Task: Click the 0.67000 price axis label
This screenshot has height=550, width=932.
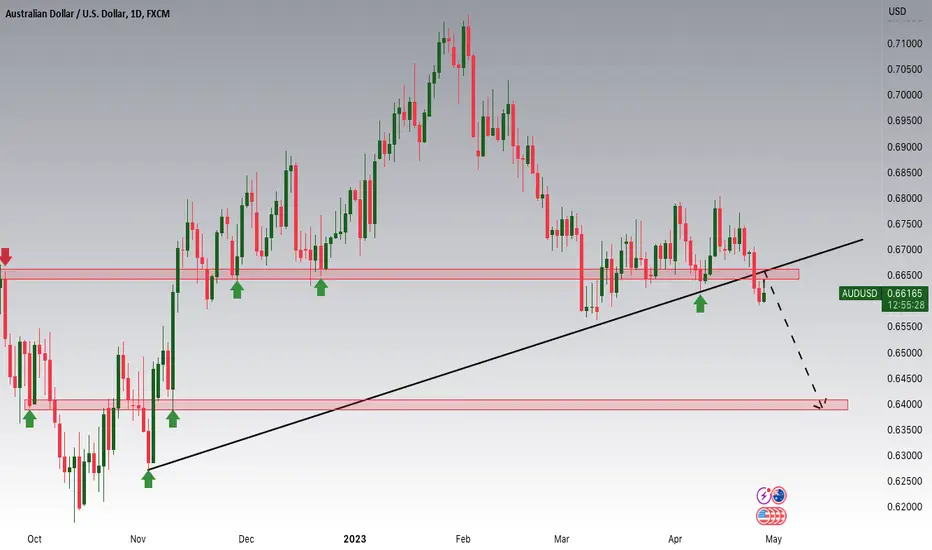Action: [x=905, y=249]
